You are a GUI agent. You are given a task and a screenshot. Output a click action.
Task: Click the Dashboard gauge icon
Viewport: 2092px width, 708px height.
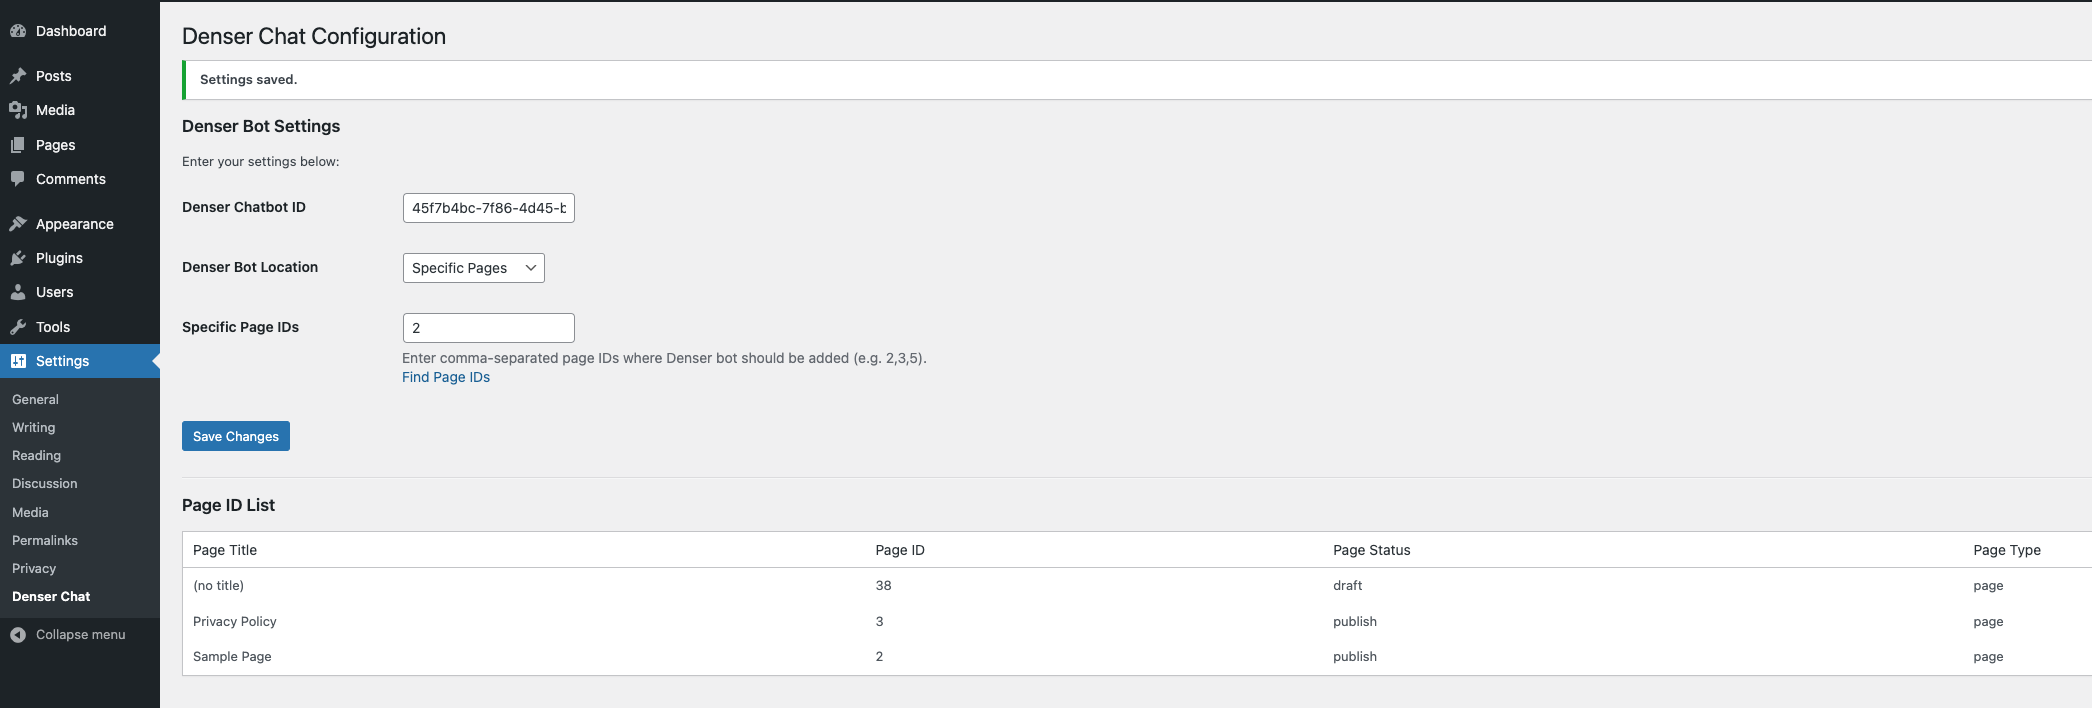point(18,31)
